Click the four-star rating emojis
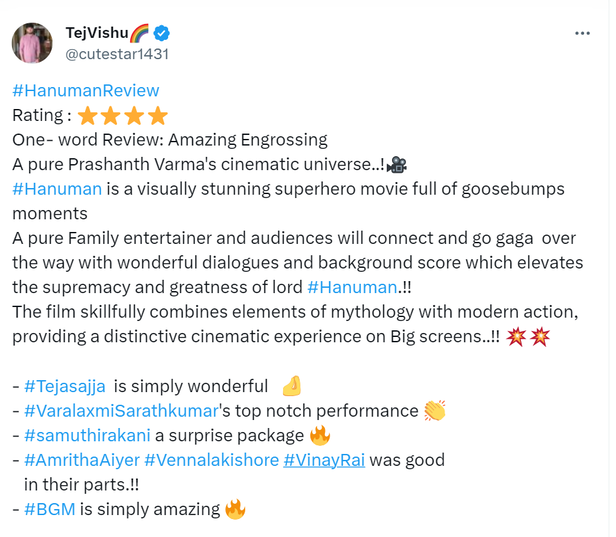616x537 pixels. pos(122,116)
